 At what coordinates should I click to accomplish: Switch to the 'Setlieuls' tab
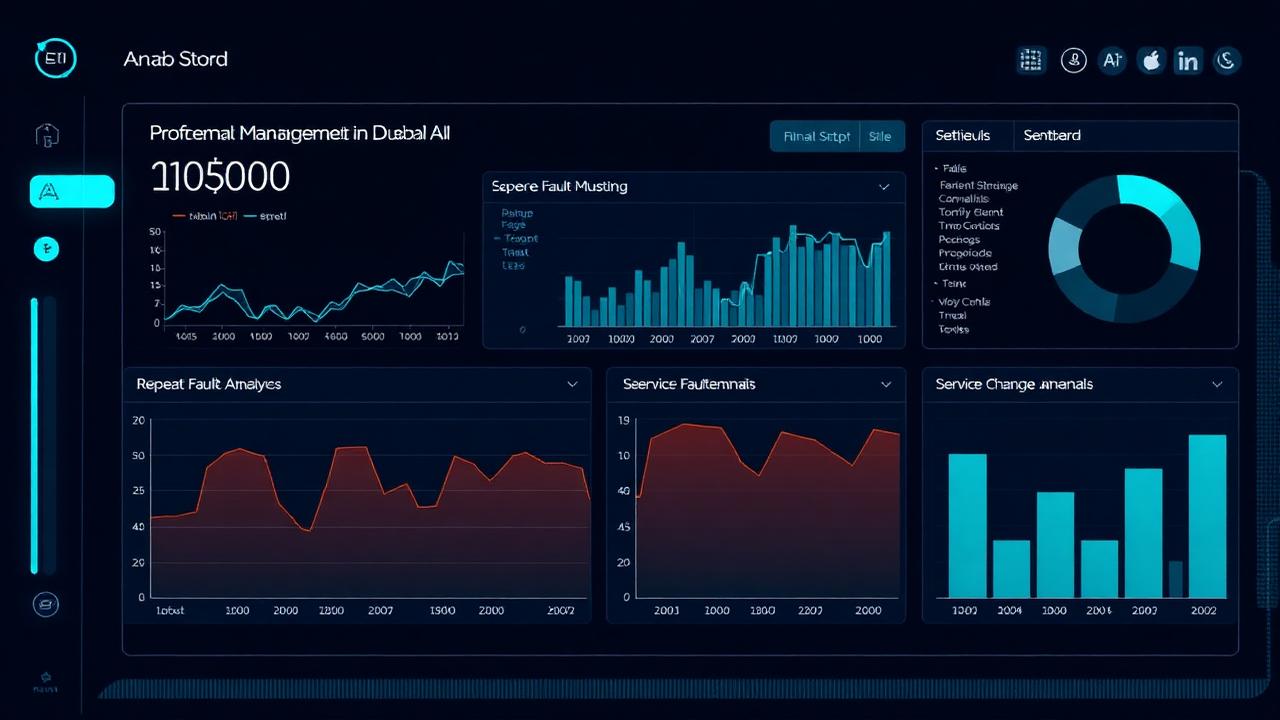click(x=962, y=135)
